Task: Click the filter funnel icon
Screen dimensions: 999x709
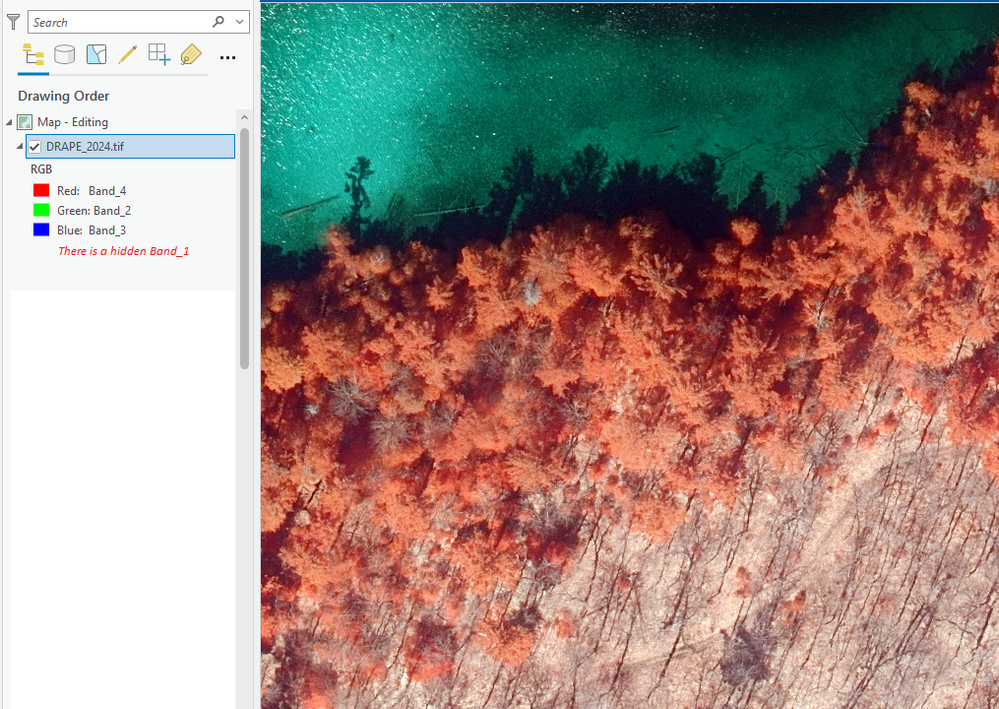Action: (13, 22)
